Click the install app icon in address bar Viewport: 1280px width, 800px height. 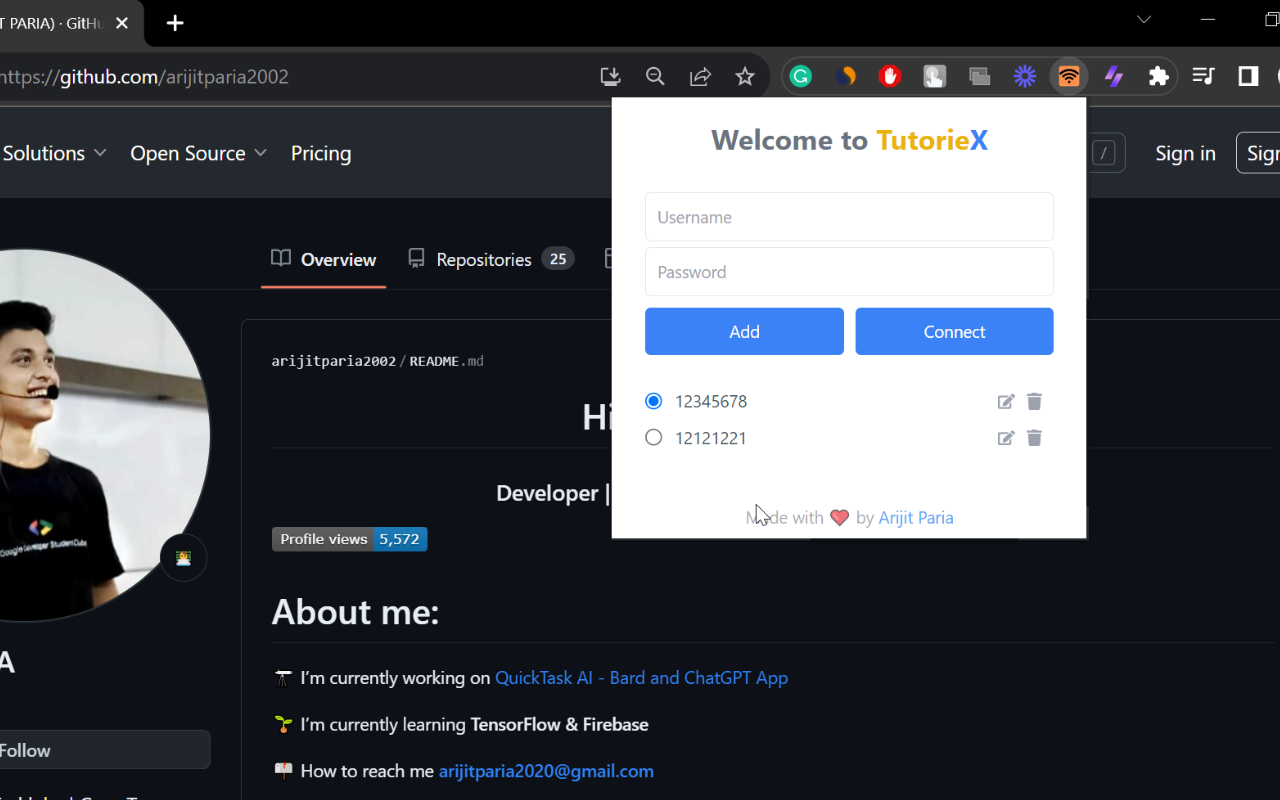610,76
